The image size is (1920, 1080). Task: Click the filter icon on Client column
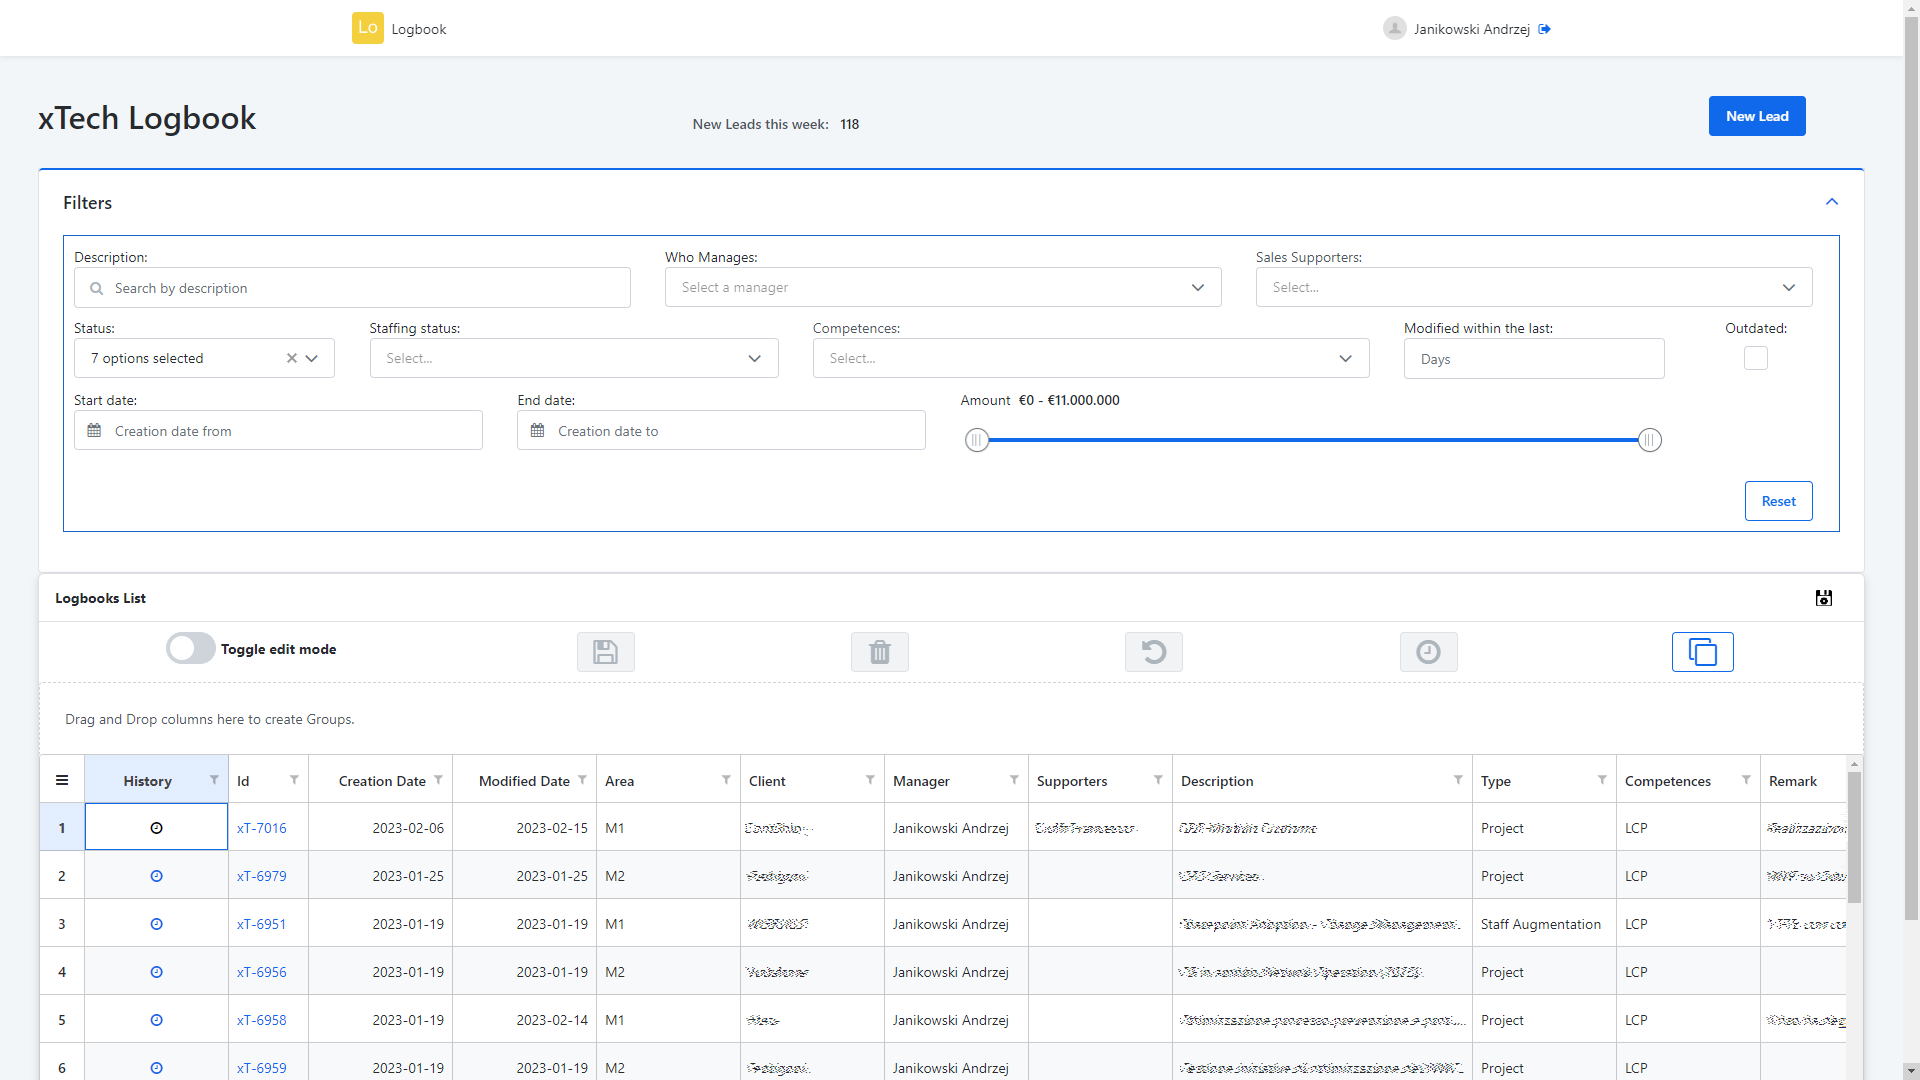click(870, 780)
